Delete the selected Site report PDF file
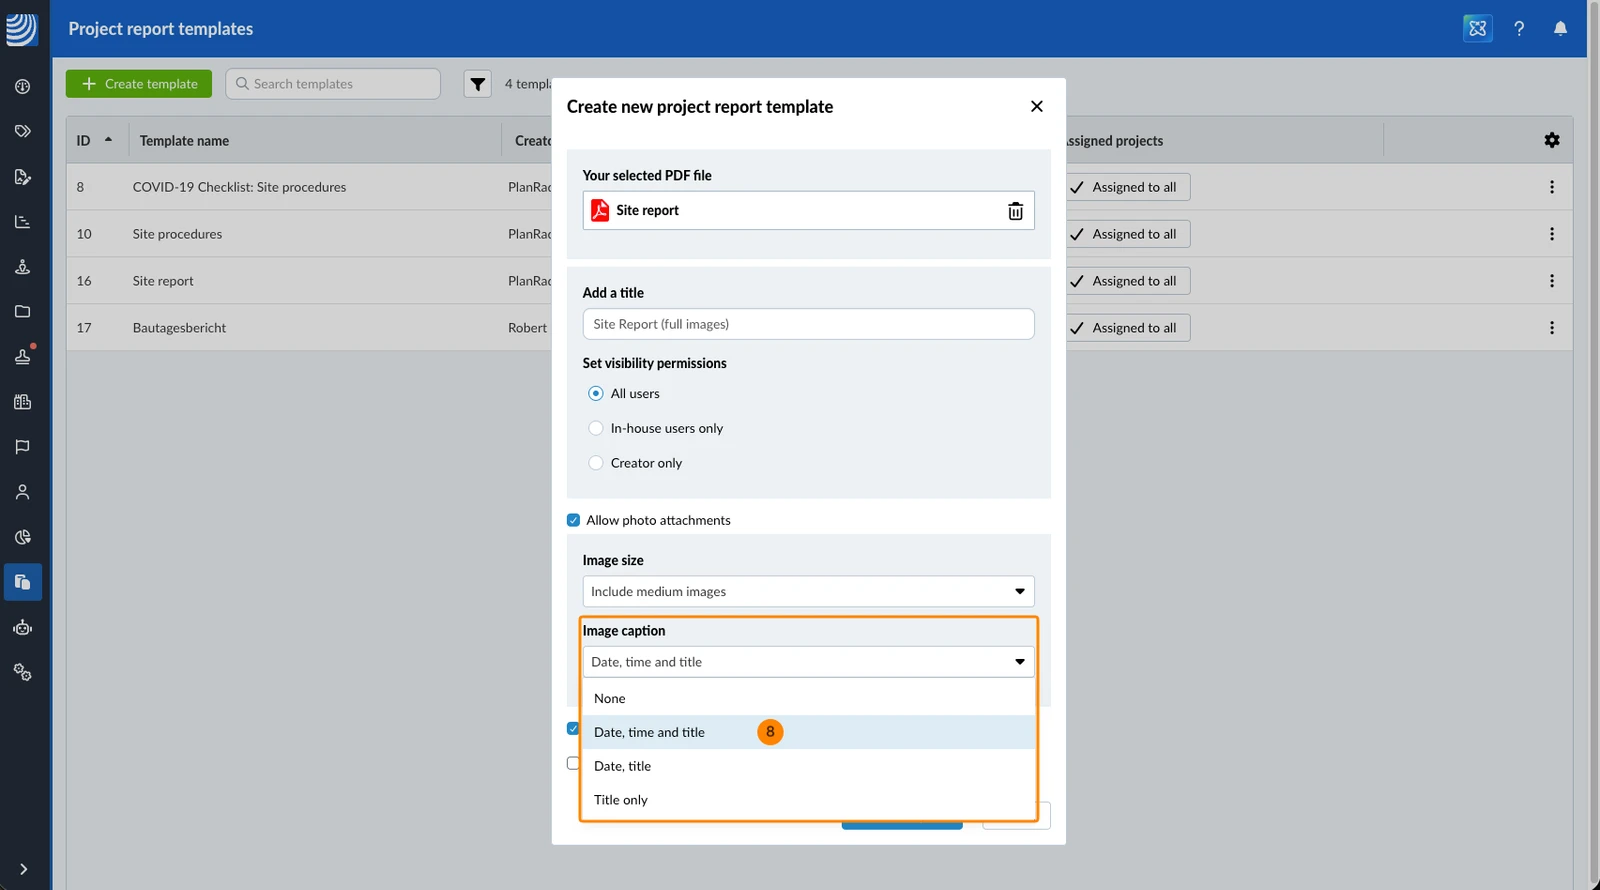The image size is (1600, 890). (1015, 211)
